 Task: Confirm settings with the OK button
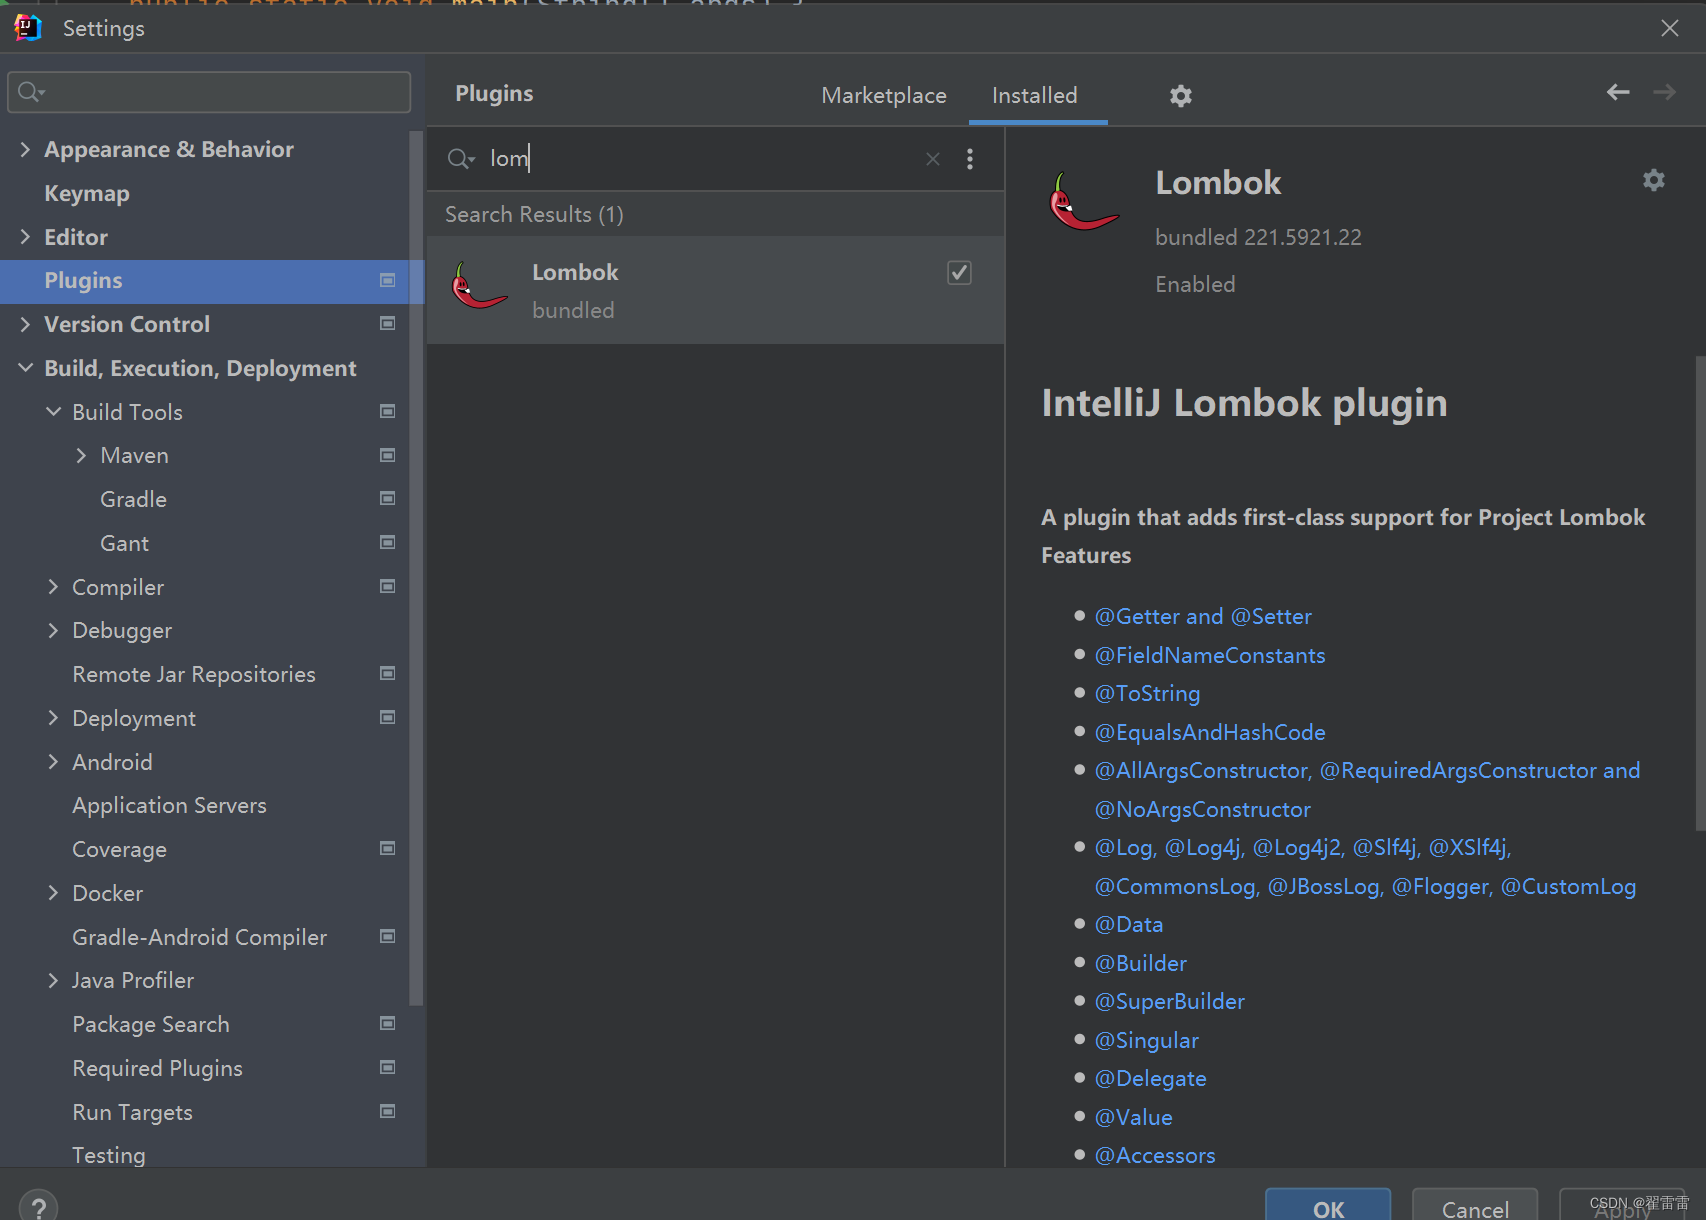tap(1328, 1205)
